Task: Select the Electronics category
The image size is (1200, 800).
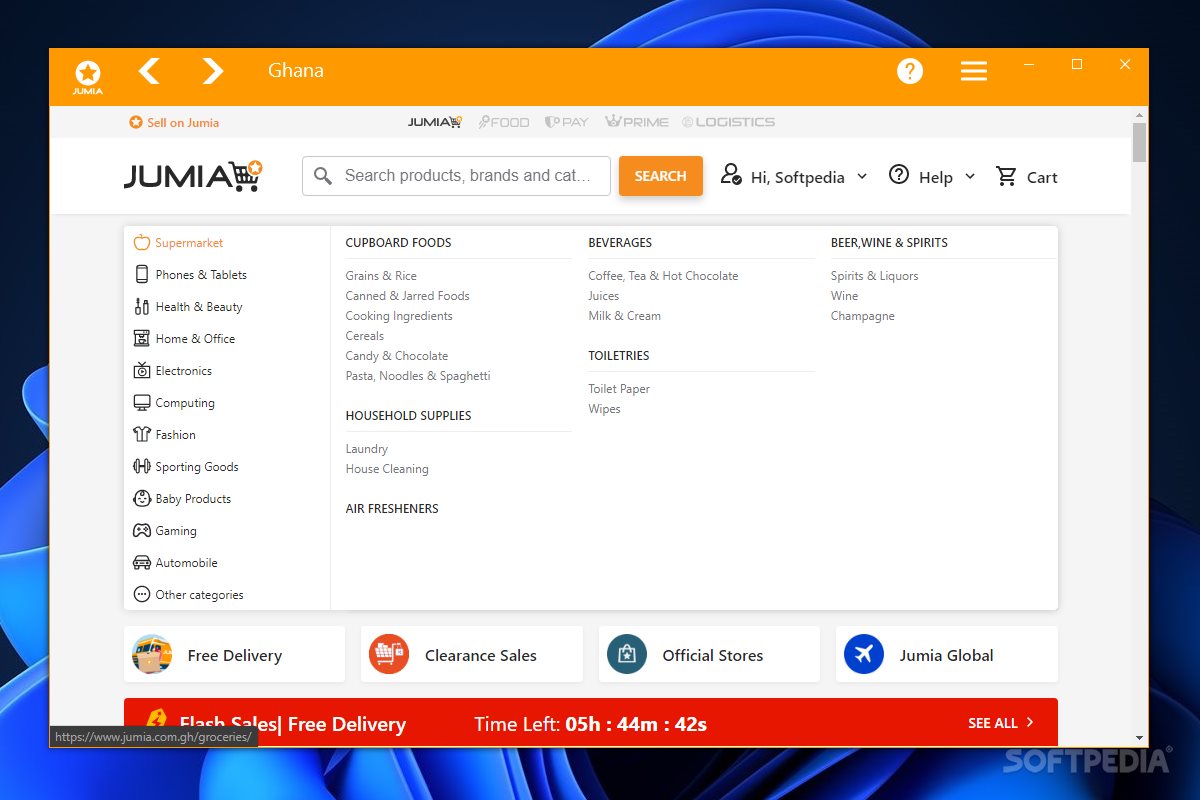Action: (x=184, y=371)
